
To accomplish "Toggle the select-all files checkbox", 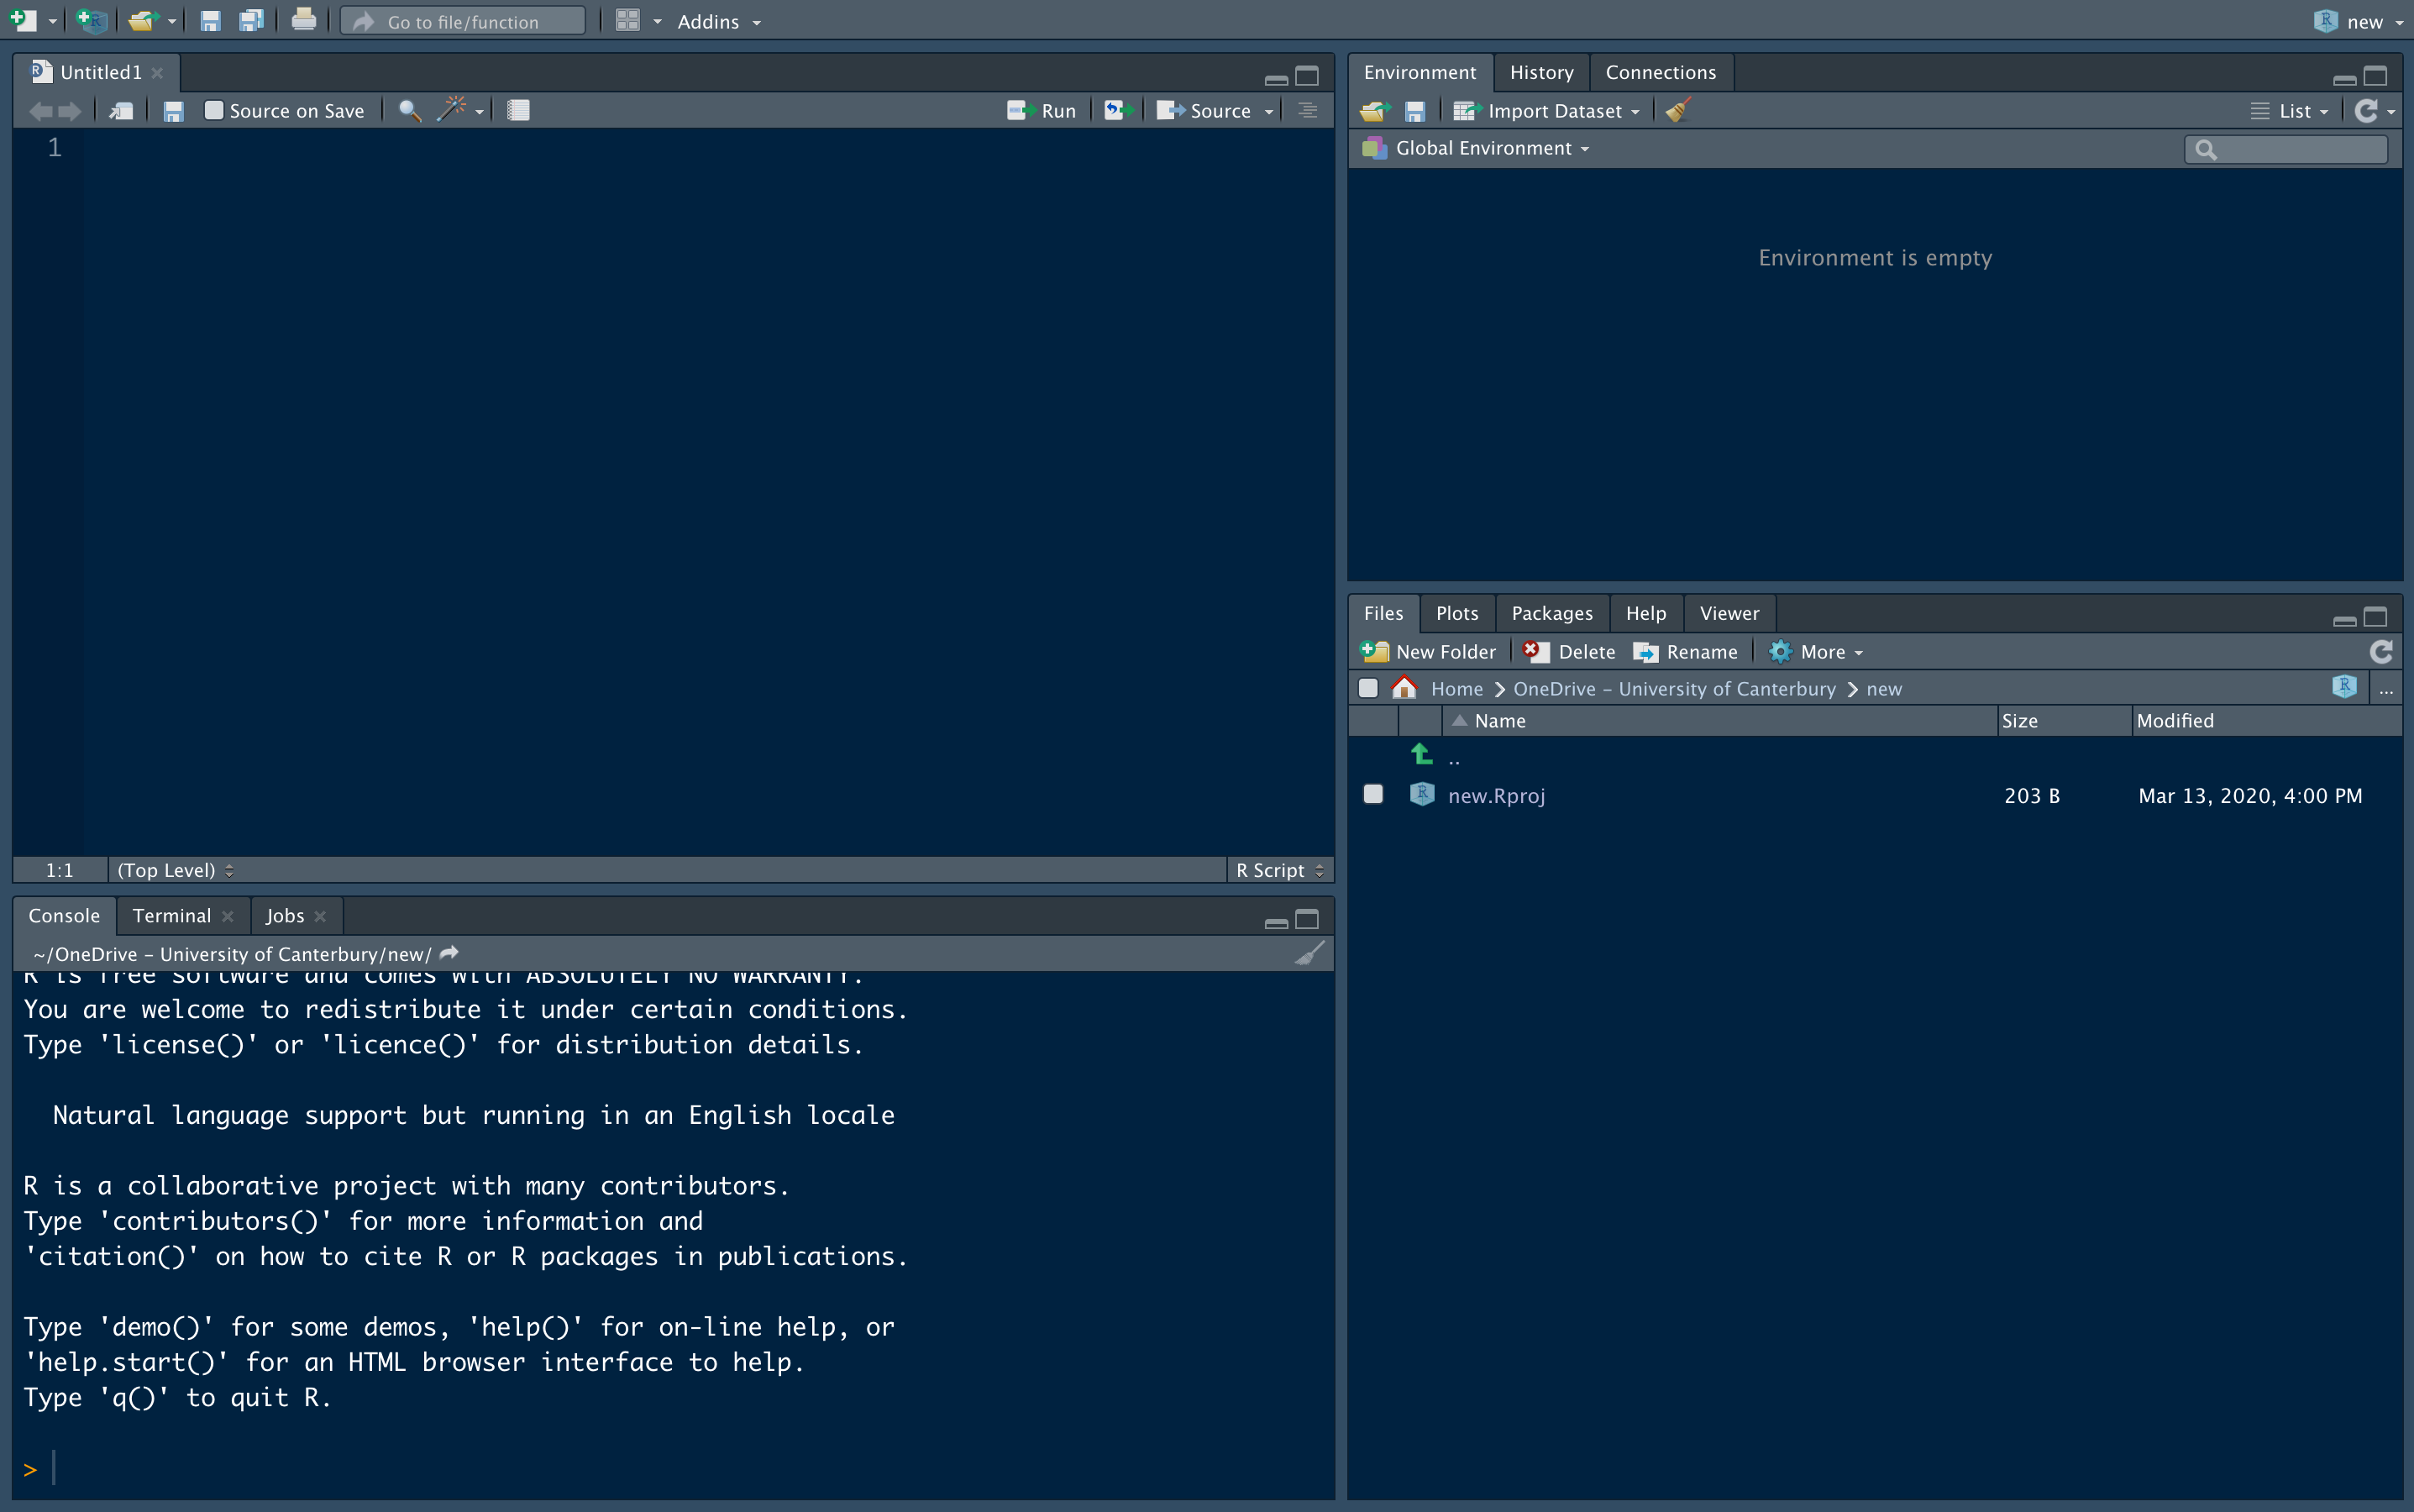I will (x=1368, y=688).
